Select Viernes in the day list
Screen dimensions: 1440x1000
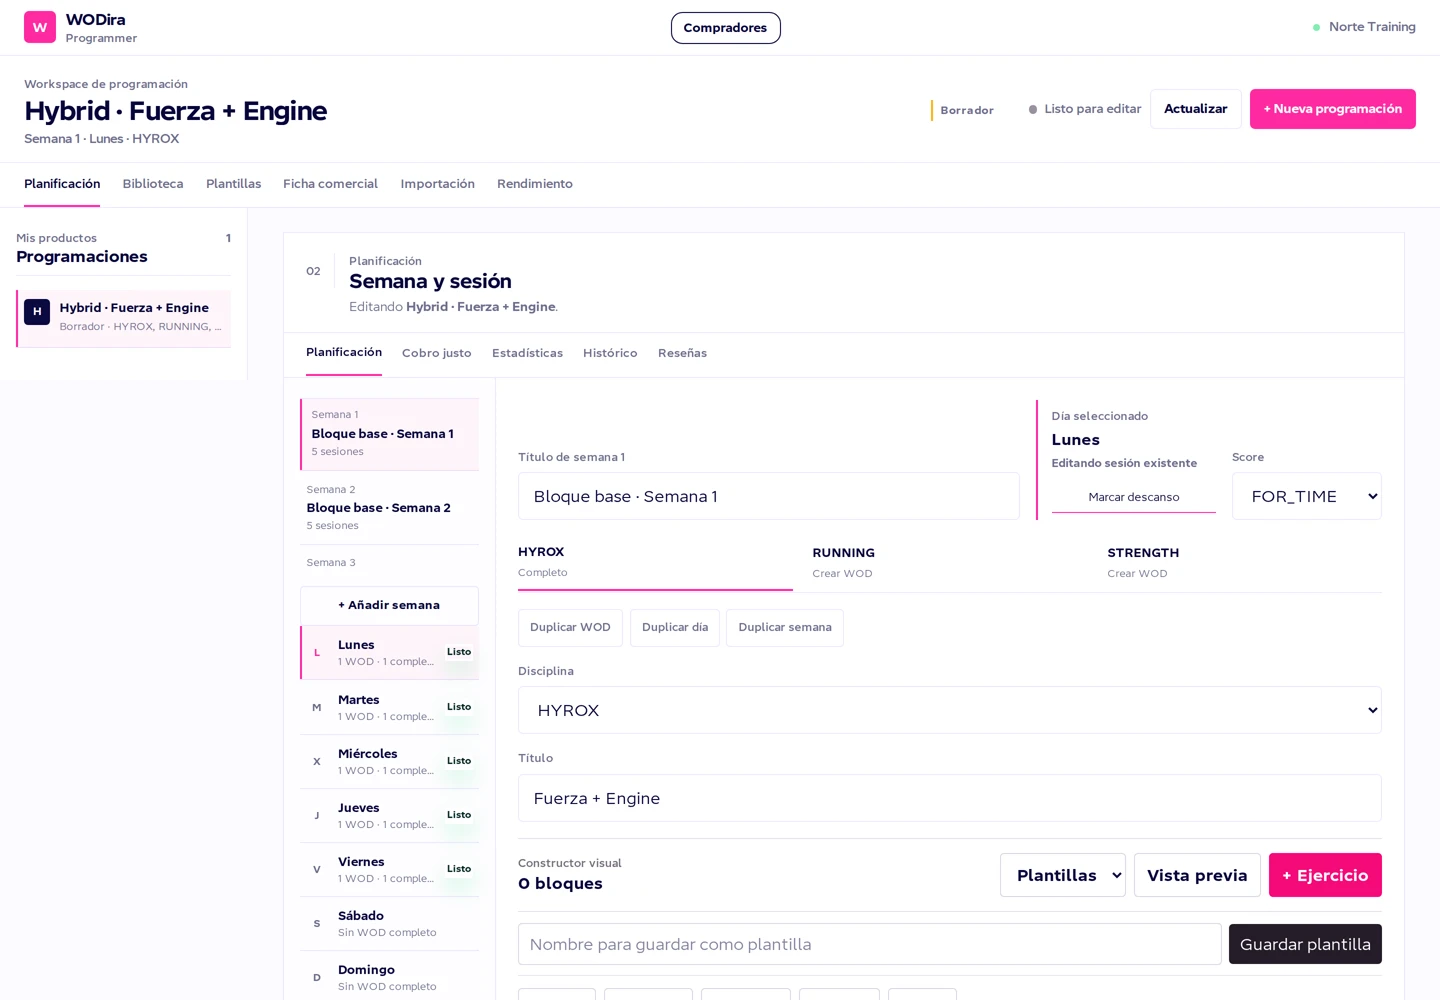coord(389,869)
